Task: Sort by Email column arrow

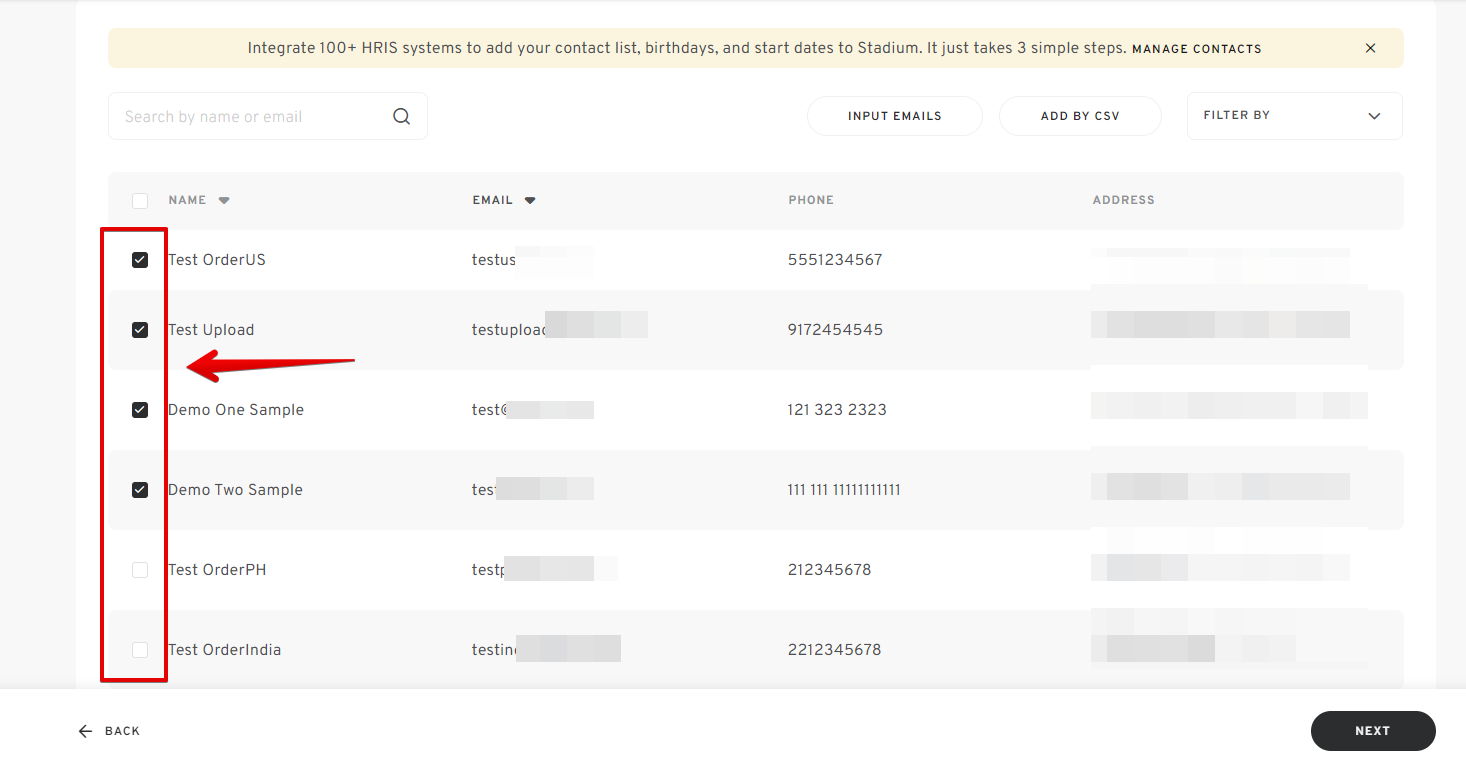Action: [530, 201]
